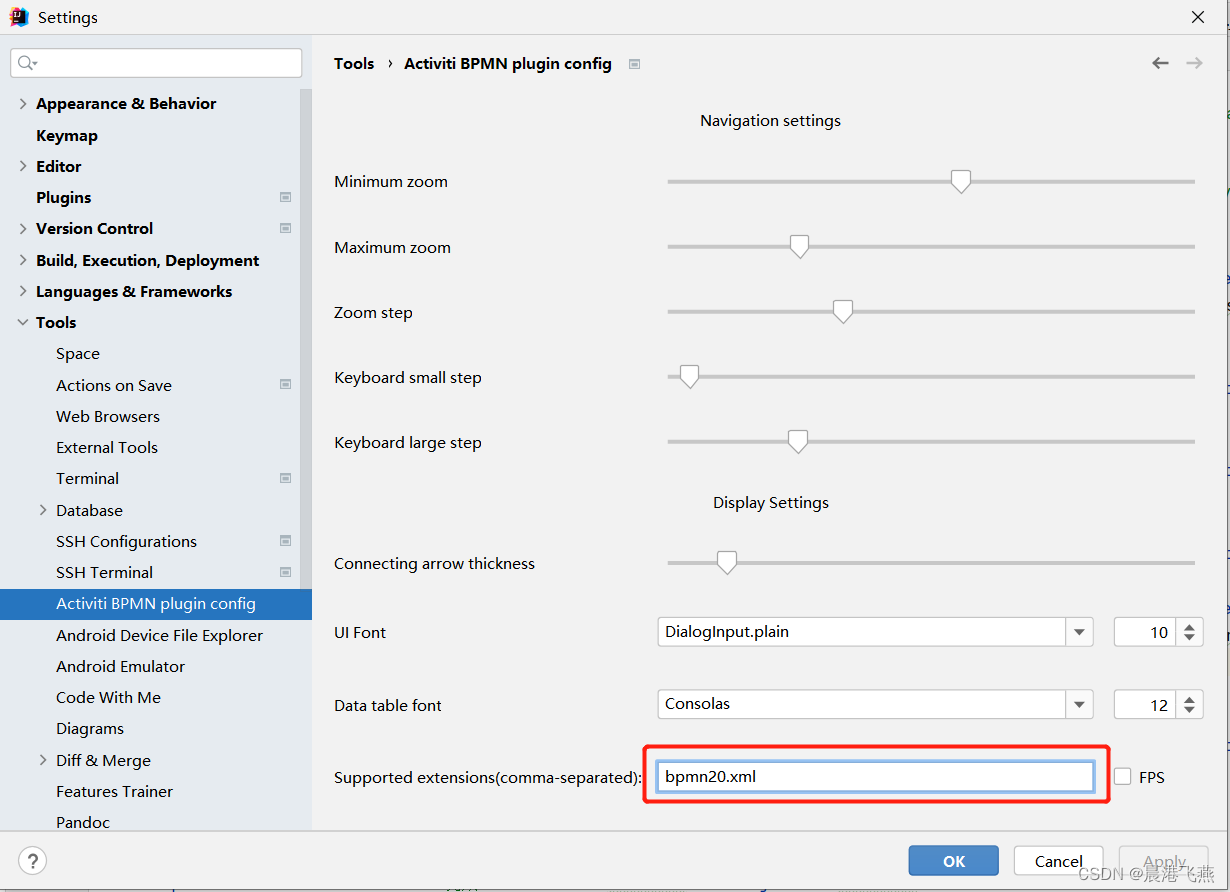Screen dimensions: 1230x892
Task: Open Android Device File Explorer settings
Action: click(x=160, y=635)
